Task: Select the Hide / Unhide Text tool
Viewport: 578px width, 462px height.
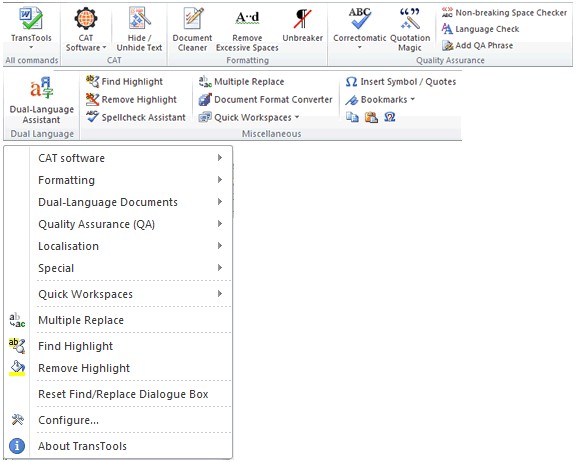Action: pos(139,29)
